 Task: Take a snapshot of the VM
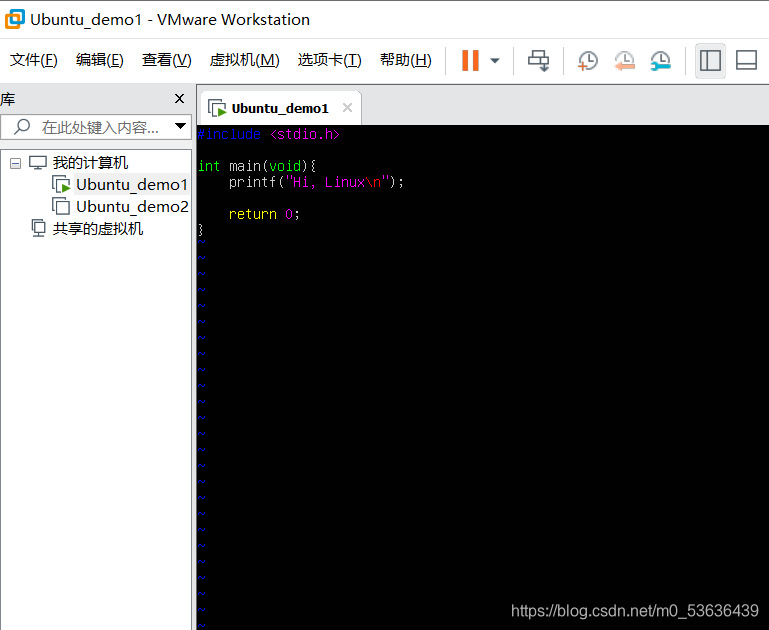point(588,61)
